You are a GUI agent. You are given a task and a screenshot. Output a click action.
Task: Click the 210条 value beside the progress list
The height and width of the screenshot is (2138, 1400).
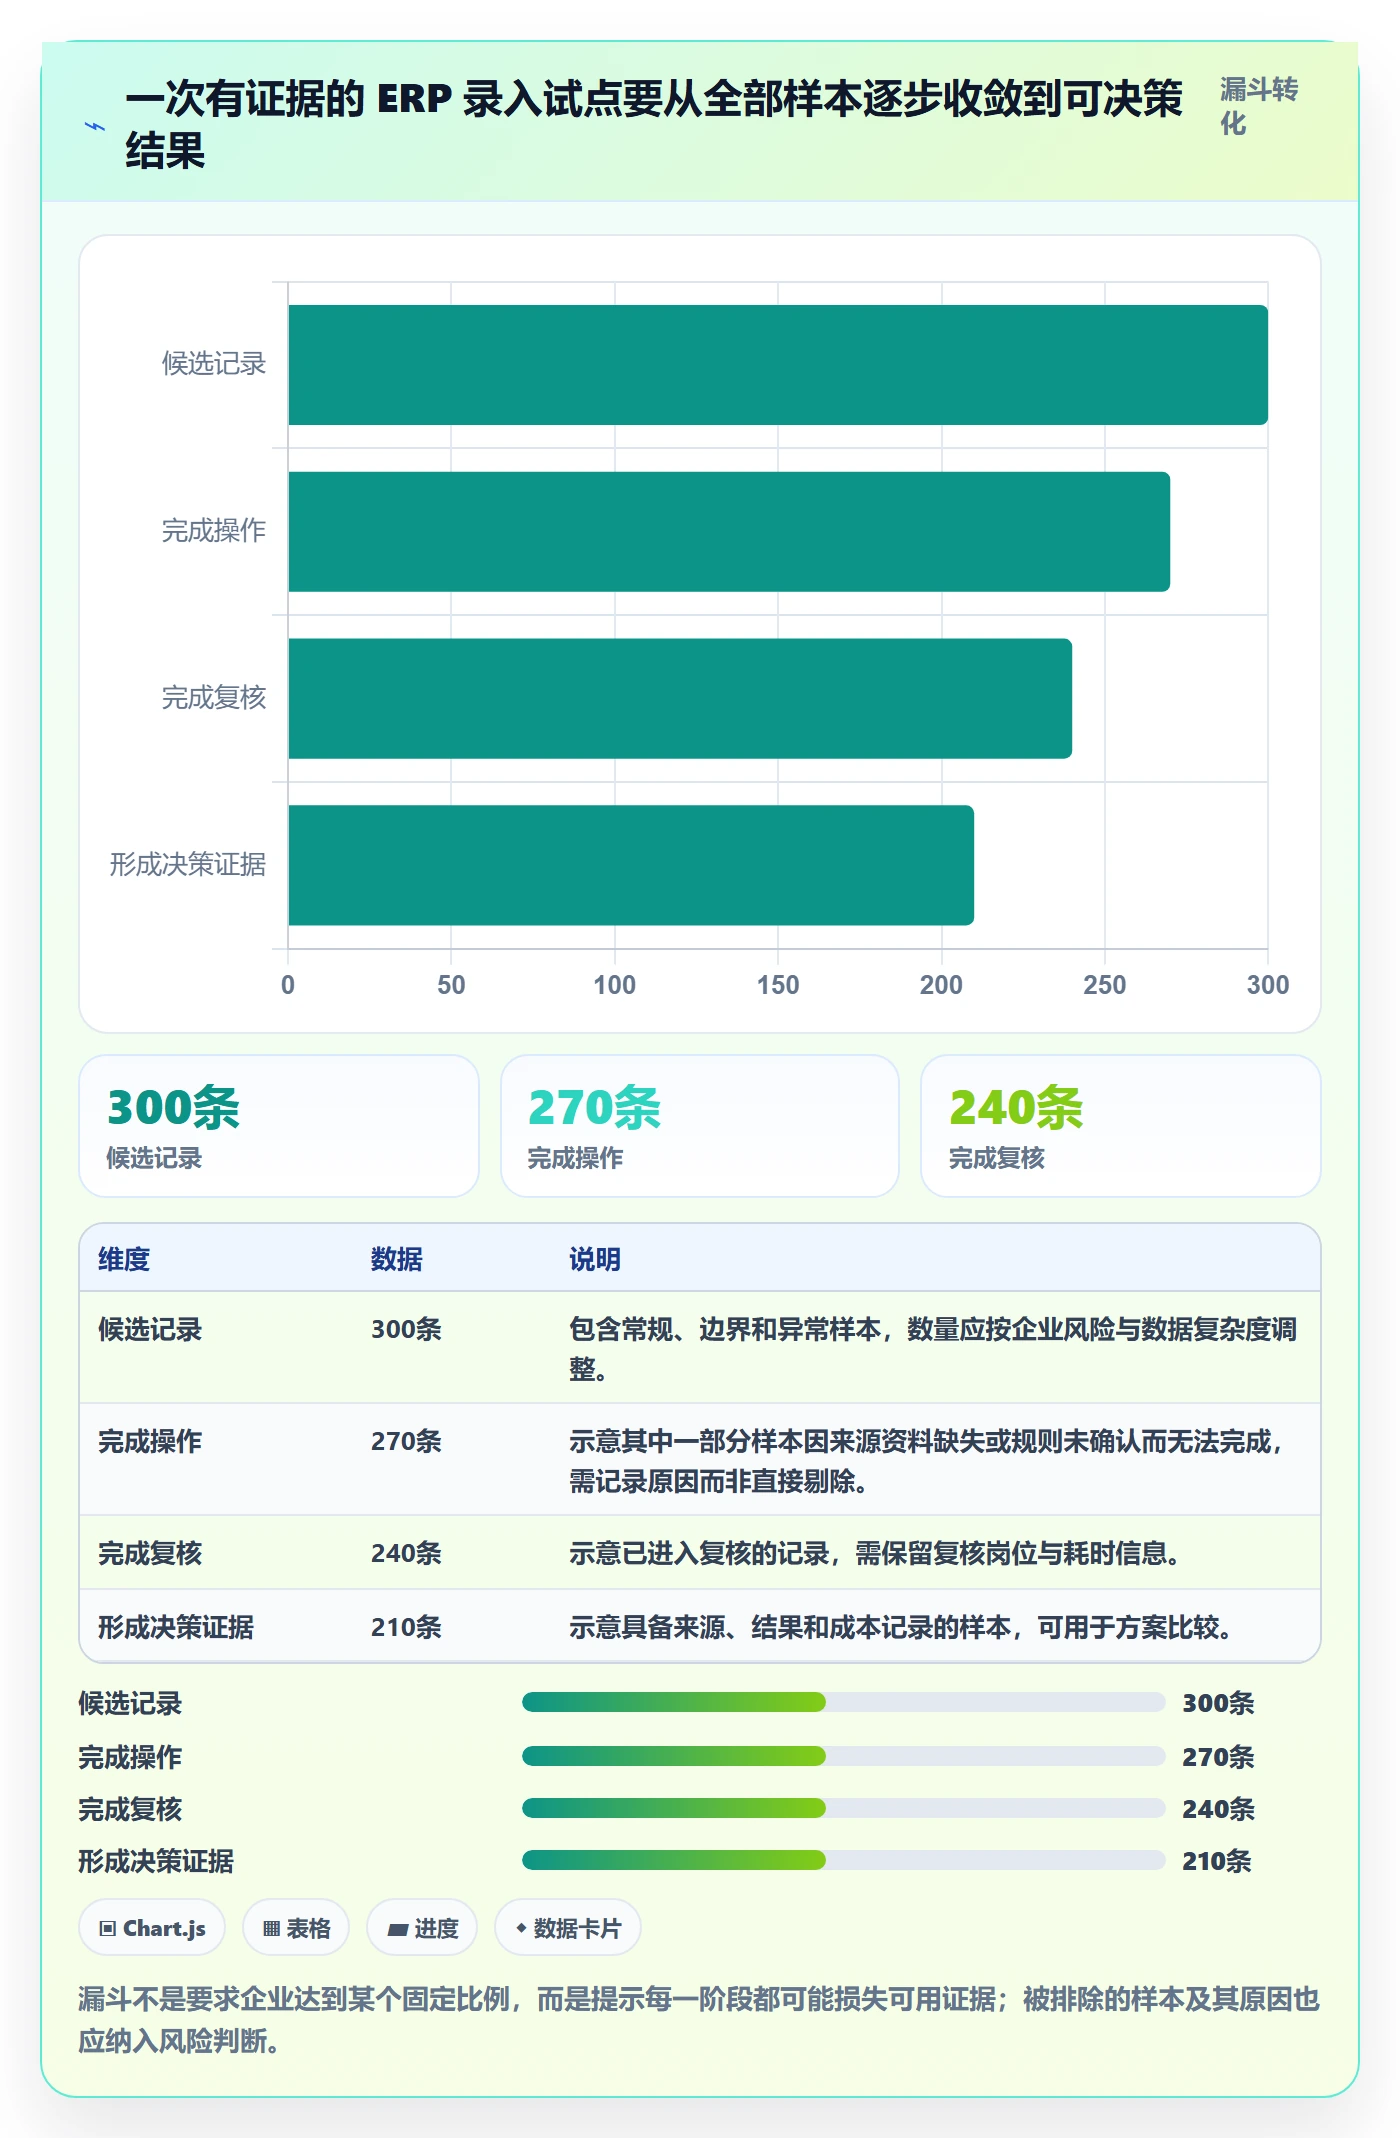pos(1217,1861)
